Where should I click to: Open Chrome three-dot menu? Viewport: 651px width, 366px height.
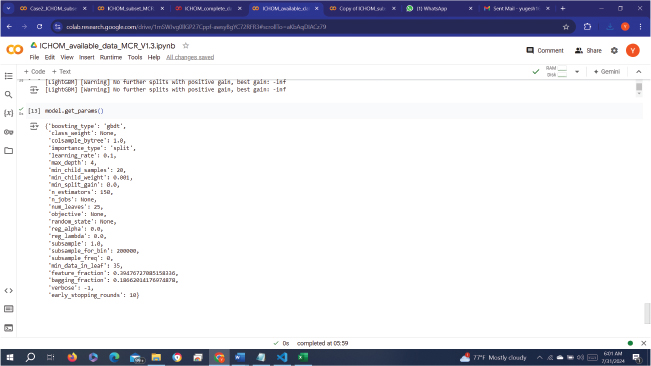[x=641, y=27]
